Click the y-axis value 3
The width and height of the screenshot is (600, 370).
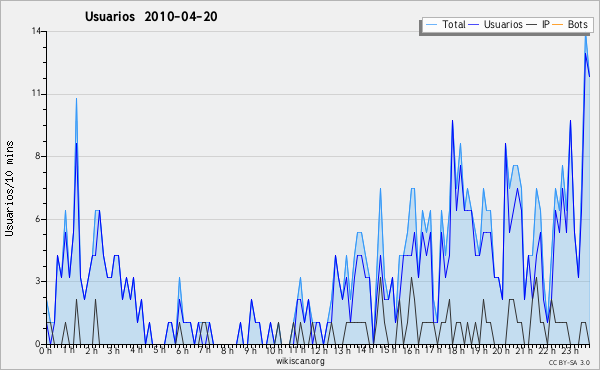point(38,281)
